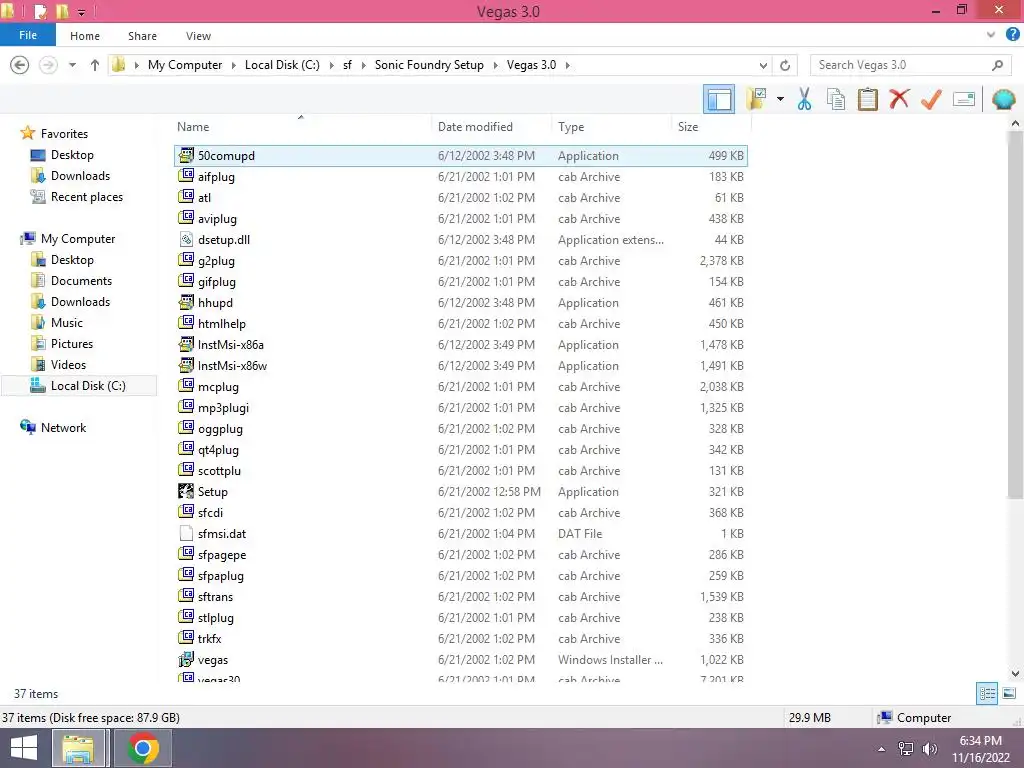Switch to details view icon in status bar
Viewport: 1024px width, 768px height.
987,693
